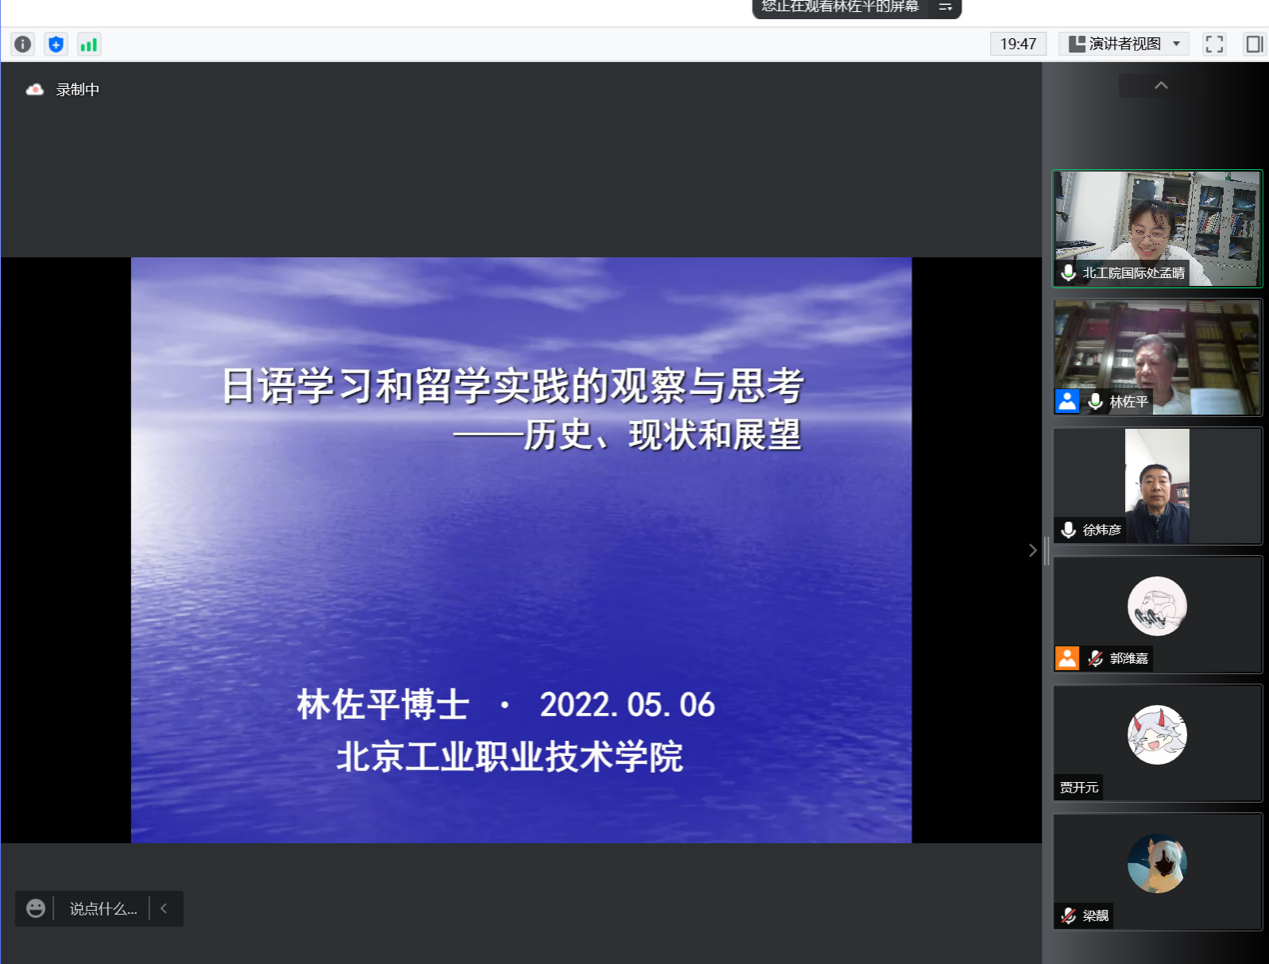1269x964 pixels.
Task: Click the muted mic icon beside 郭維嘉
Action: pyautogui.click(x=1096, y=658)
